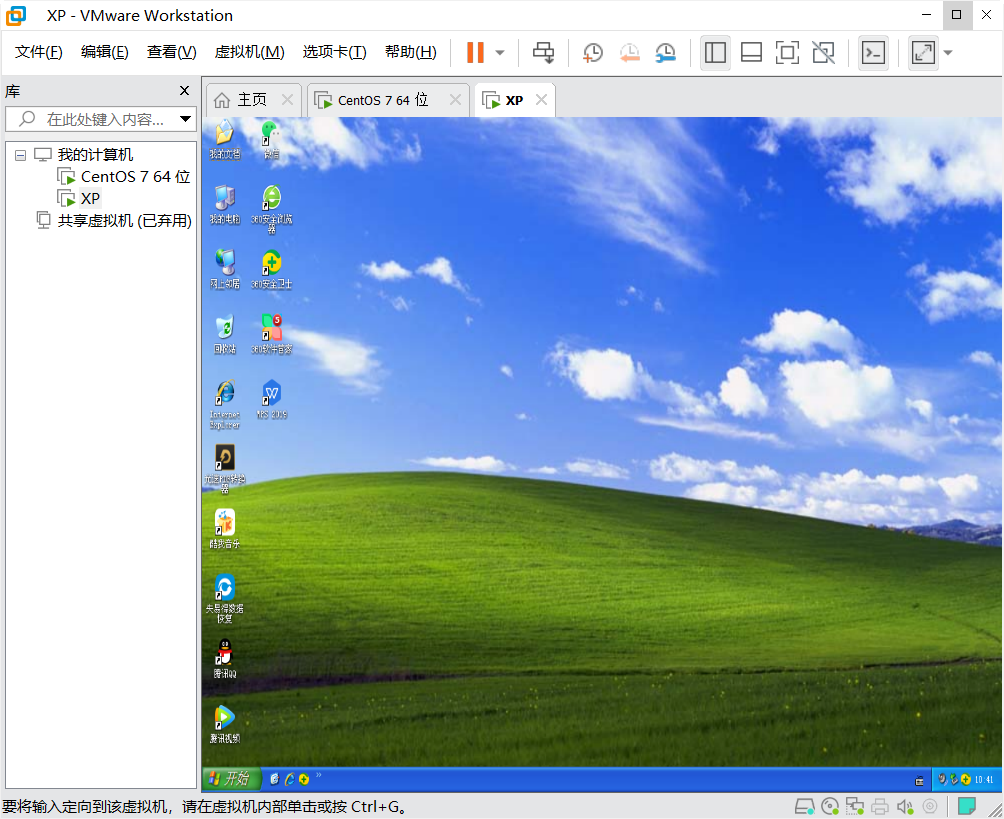Select the 酷我音乐 desktop icon

click(x=225, y=529)
